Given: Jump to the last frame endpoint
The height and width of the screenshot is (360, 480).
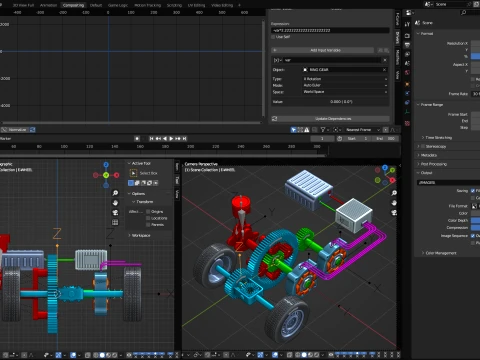Looking at the screenshot, I should click(185, 138).
